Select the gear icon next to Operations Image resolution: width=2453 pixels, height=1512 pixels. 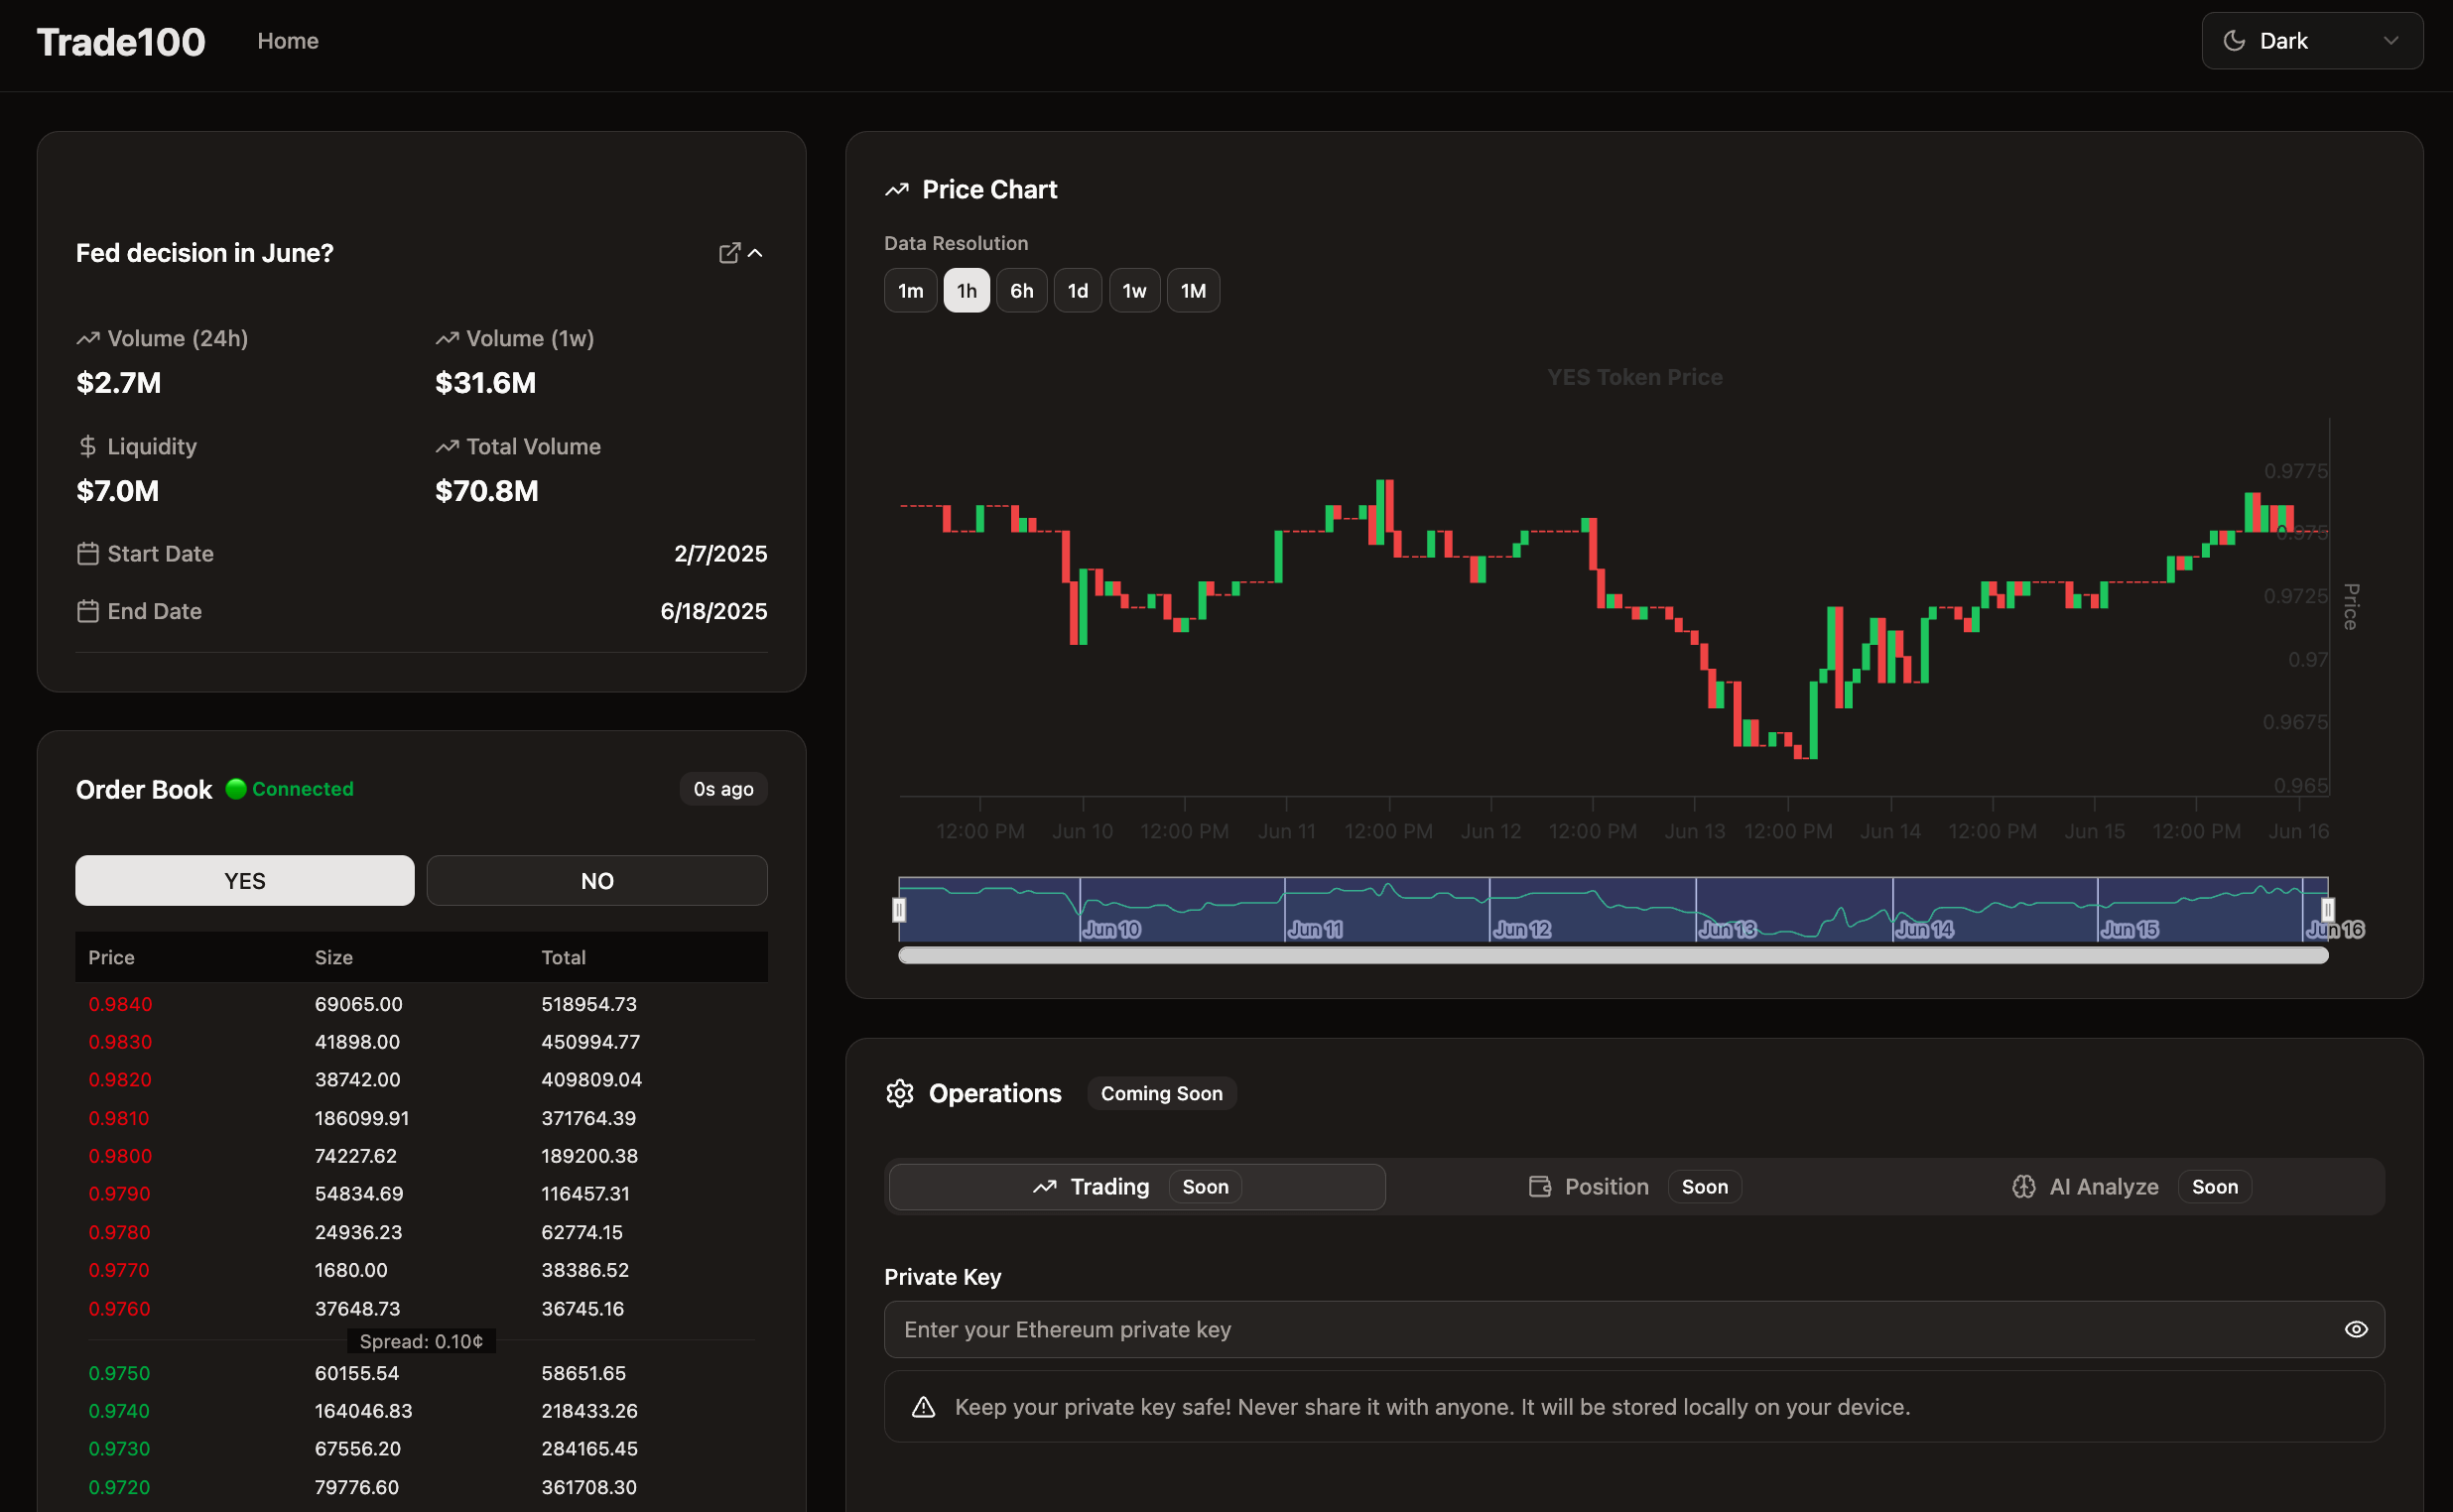[899, 1093]
